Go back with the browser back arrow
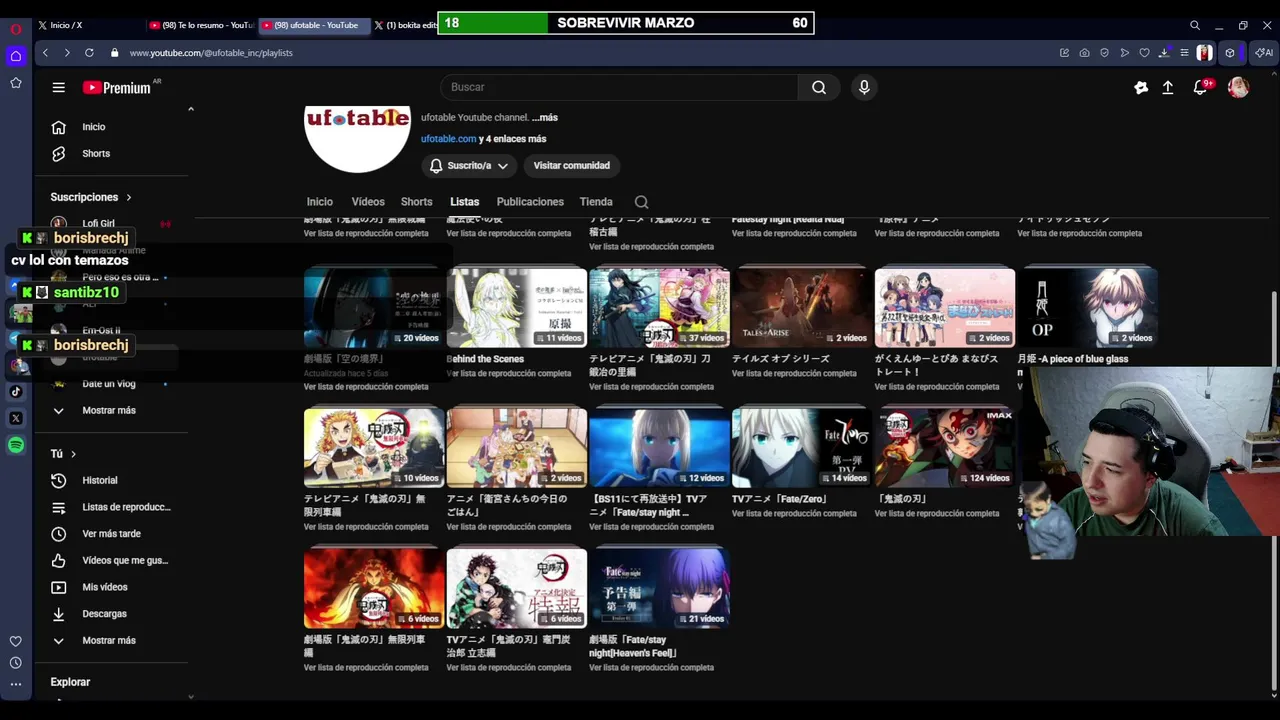This screenshot has width=1280, height=720. [46, 52]
